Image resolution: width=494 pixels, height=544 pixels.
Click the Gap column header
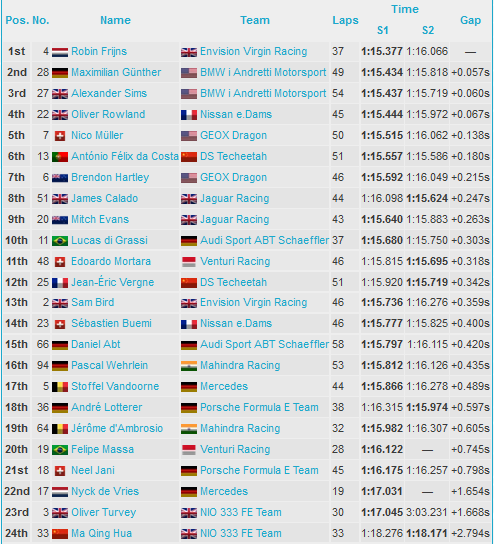pos(470,20)
